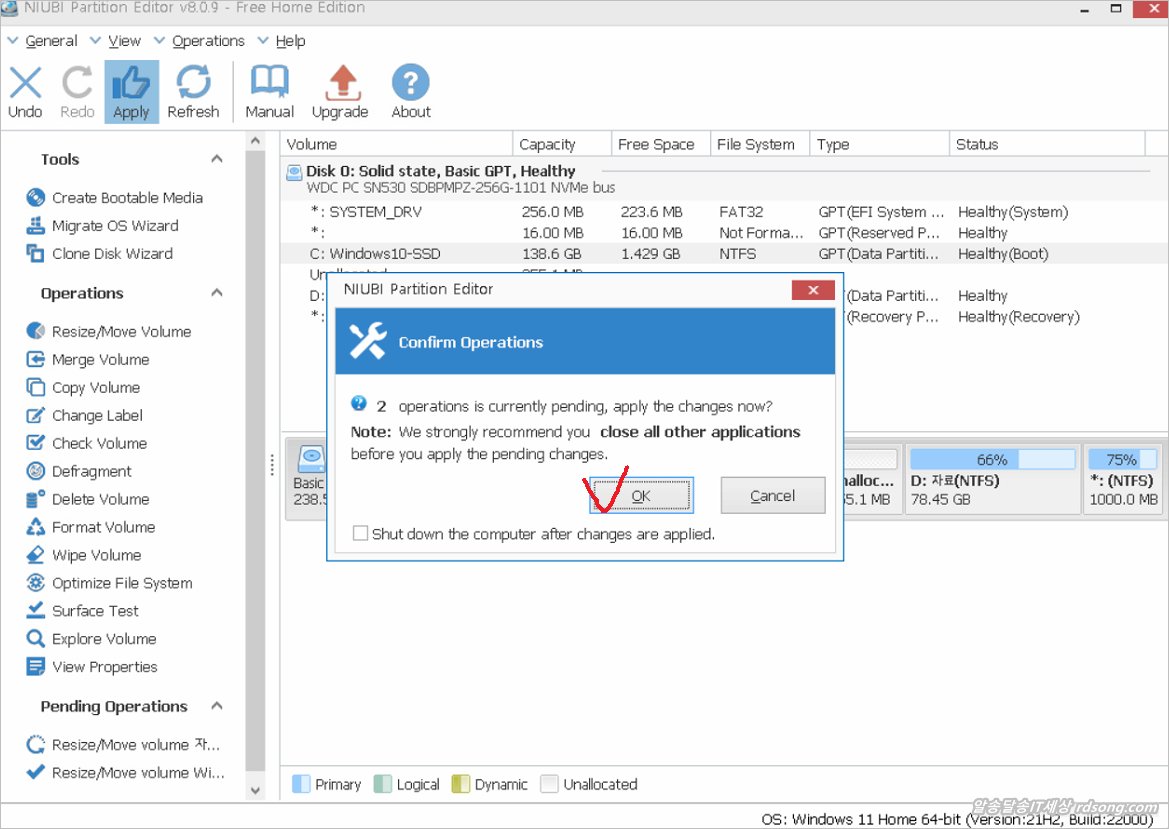This screenshot has width=1169, height=829.
Task: Enable shut down after changes checkbox
Action: click(360, 534)
